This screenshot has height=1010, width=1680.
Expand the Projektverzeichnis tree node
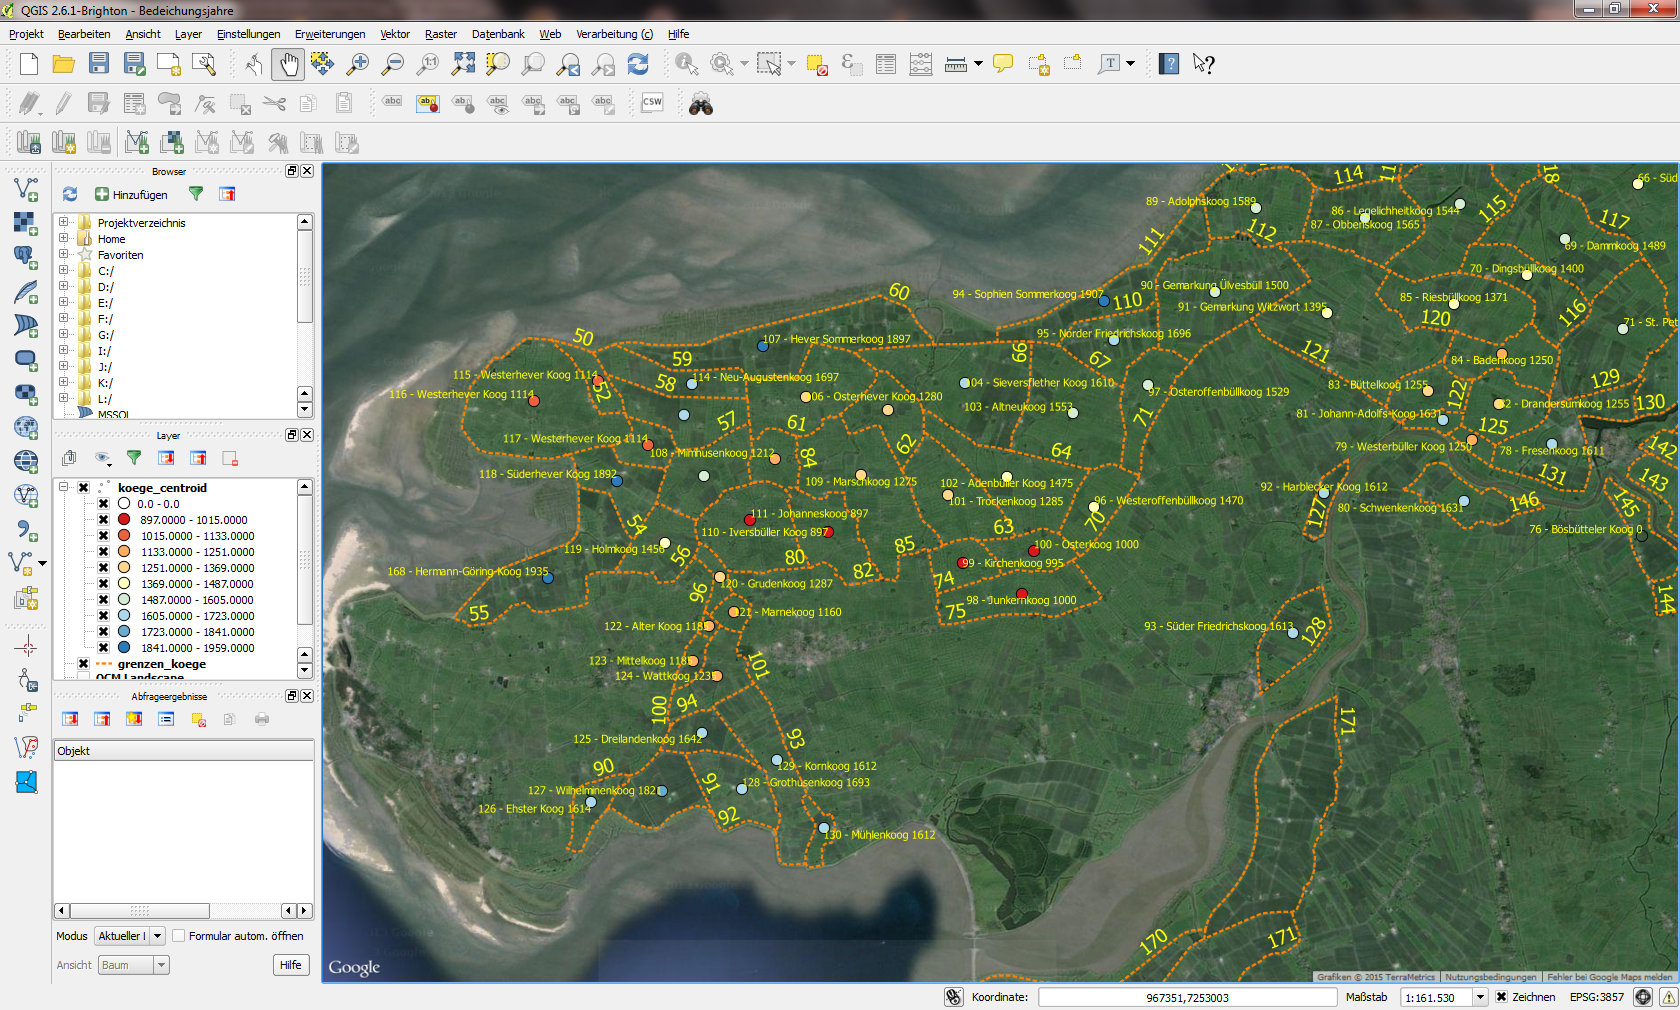pyautogui.click(x=64, y=223)
